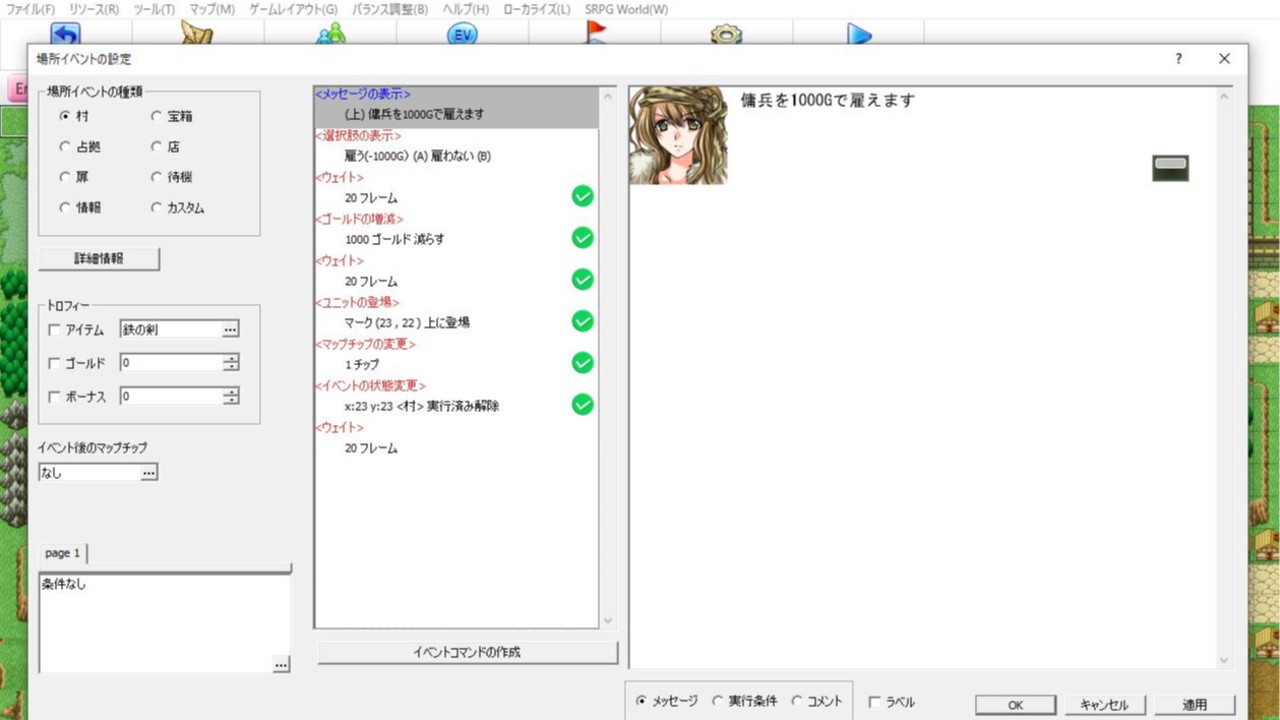1280x720 pixels.
Task: Open the gear settings toolbar icon
Action: pyautogui.click(x=727, y=33)
